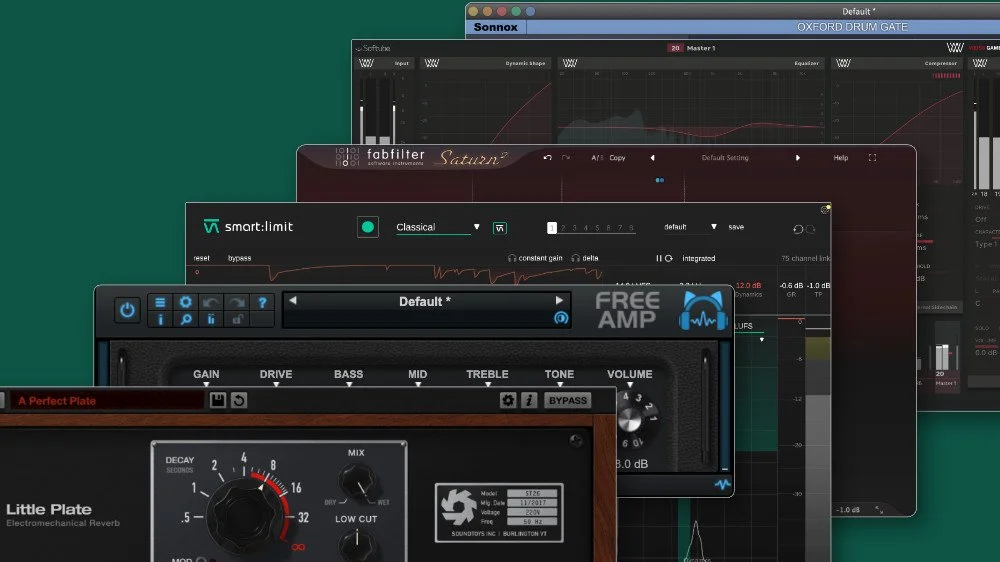The height and width of the screenshot is (562, 1000).
Task: Select state 6 in smart:limit
Action: 608,227
